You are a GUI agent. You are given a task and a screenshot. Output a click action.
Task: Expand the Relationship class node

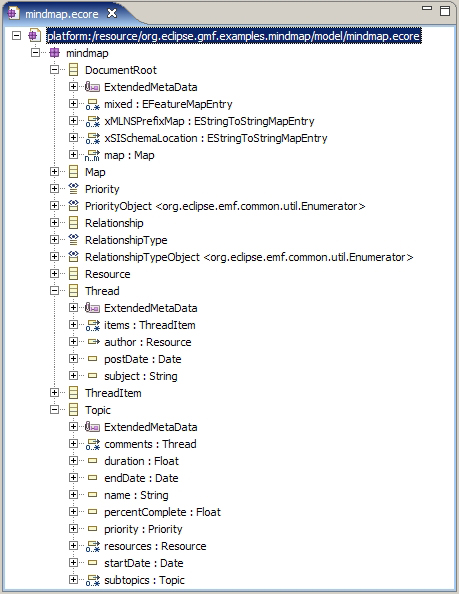(x=54, y=222)
